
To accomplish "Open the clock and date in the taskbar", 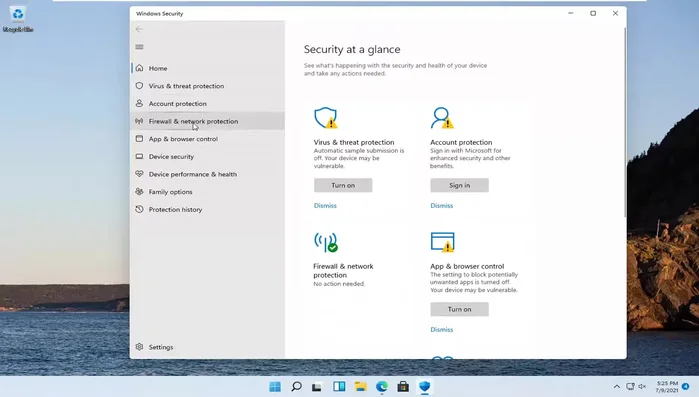I will (667, 386).
